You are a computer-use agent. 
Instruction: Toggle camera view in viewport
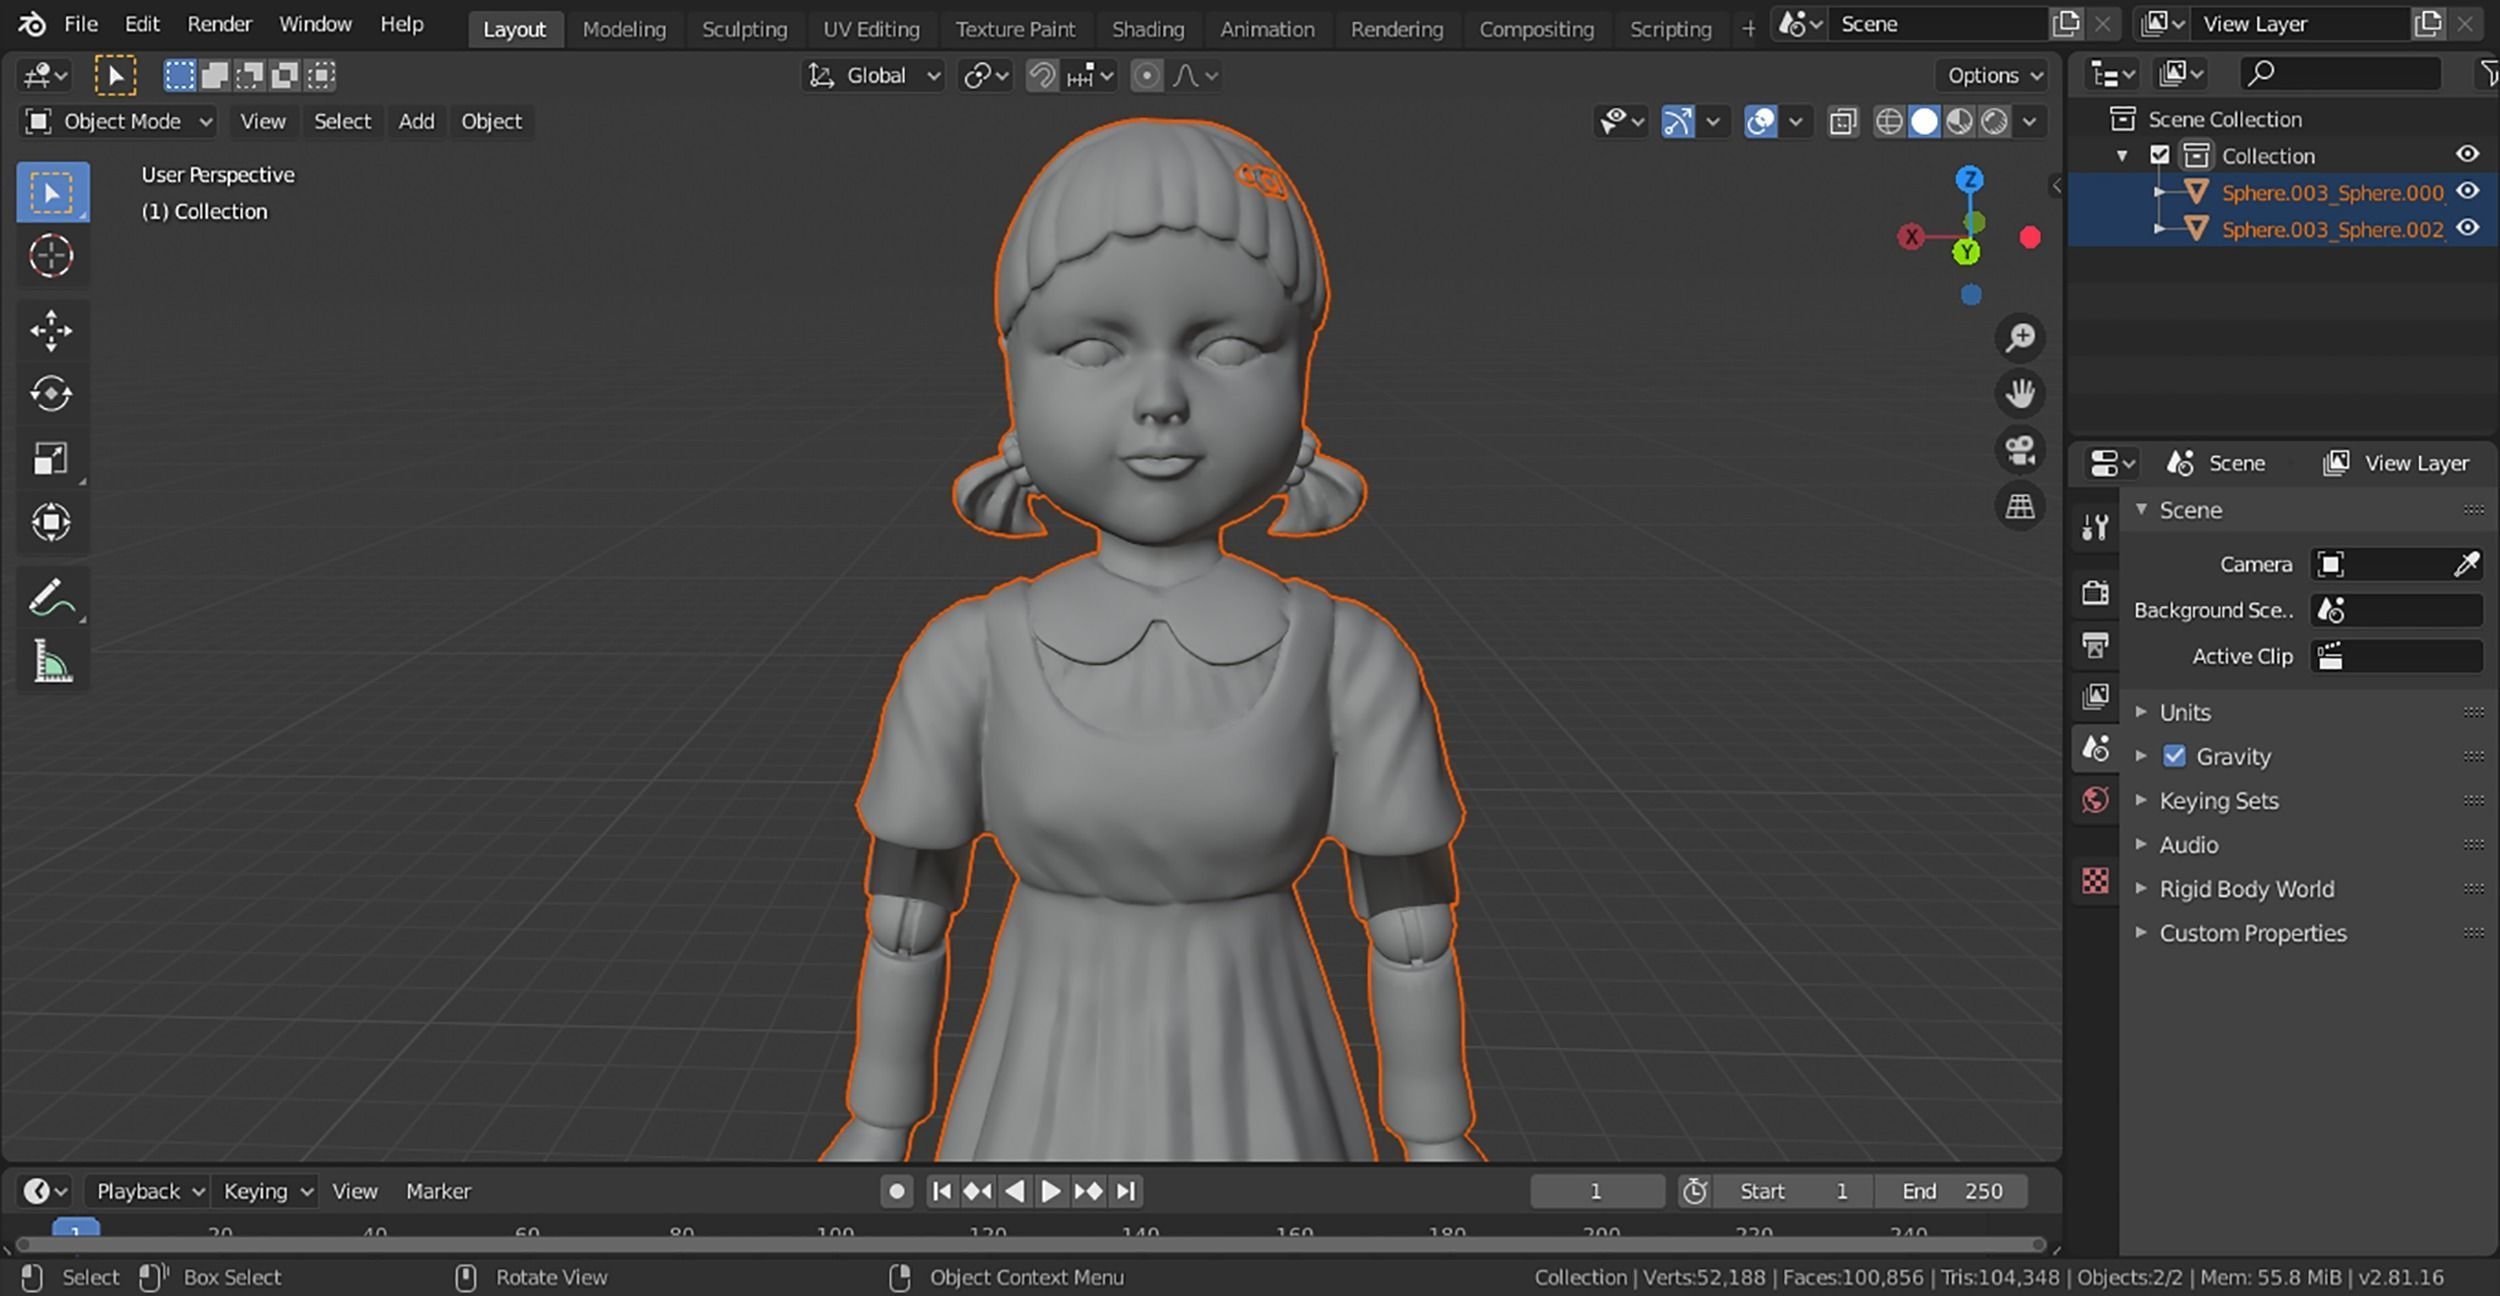[x=2019, y=450]
